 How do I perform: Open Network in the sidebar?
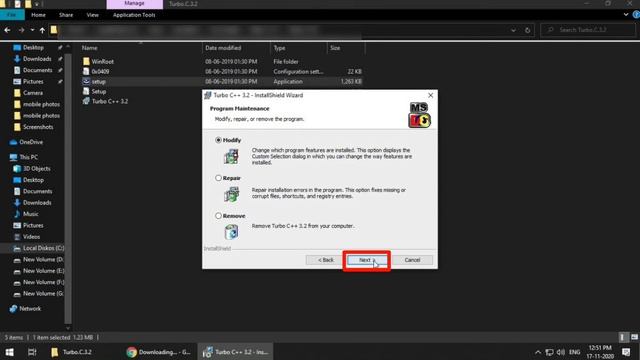tap(30, 309)
